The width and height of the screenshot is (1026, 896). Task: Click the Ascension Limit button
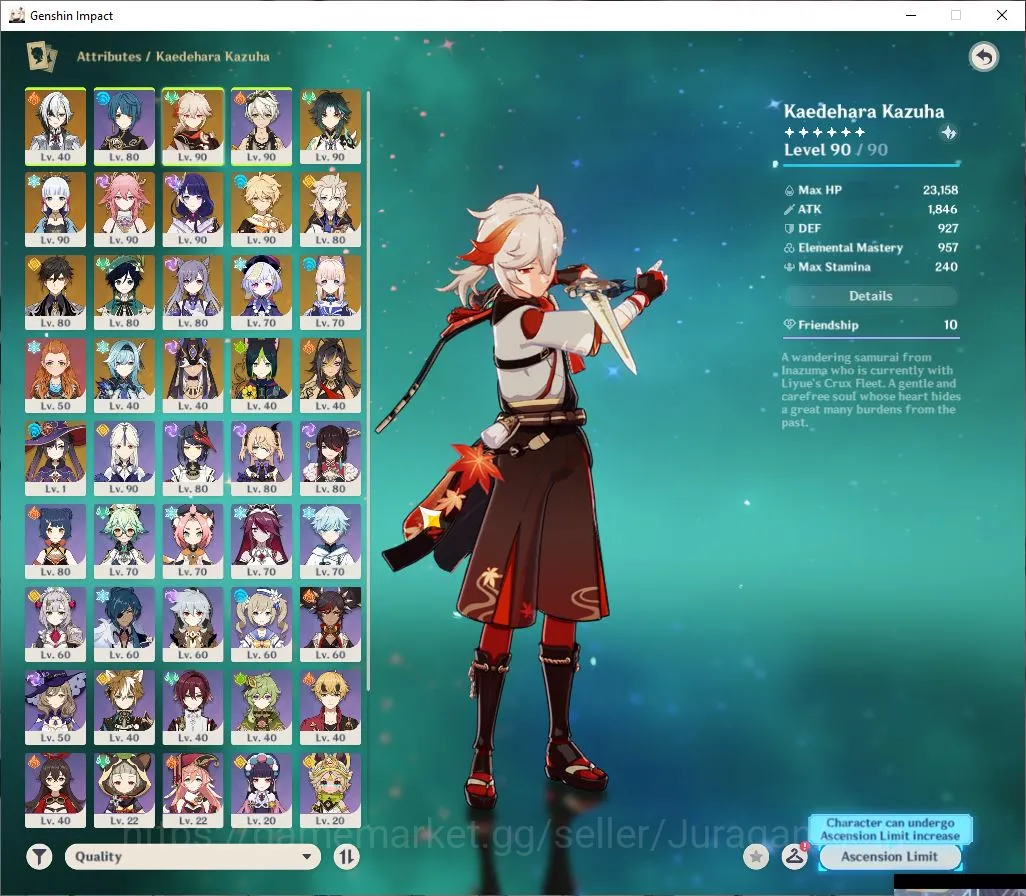point(889,856)
